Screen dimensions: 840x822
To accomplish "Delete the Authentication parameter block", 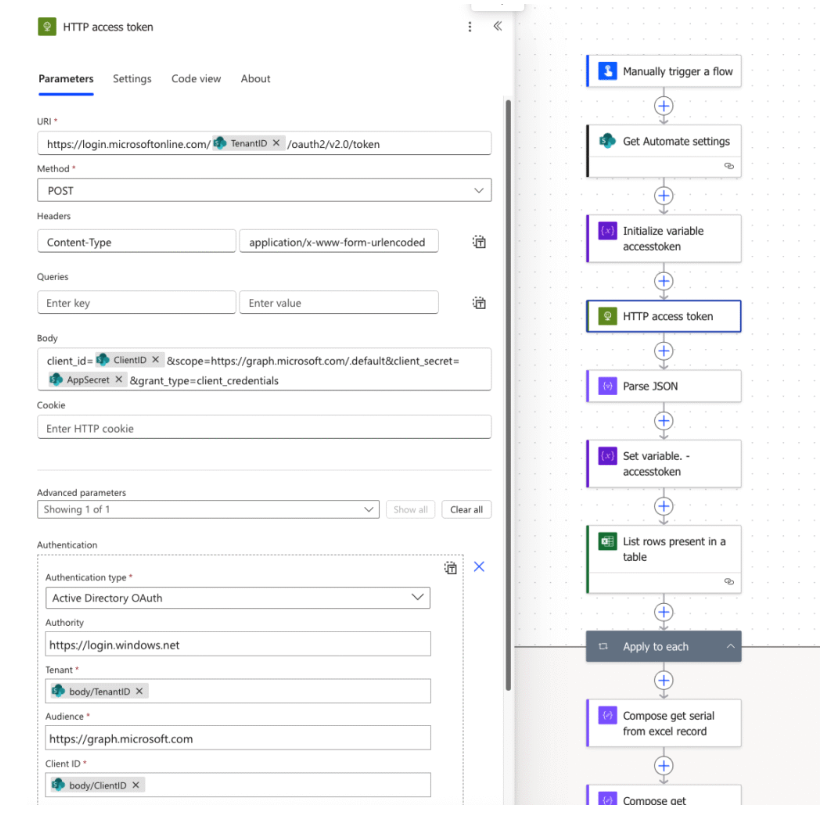I will tap(451, 567).
